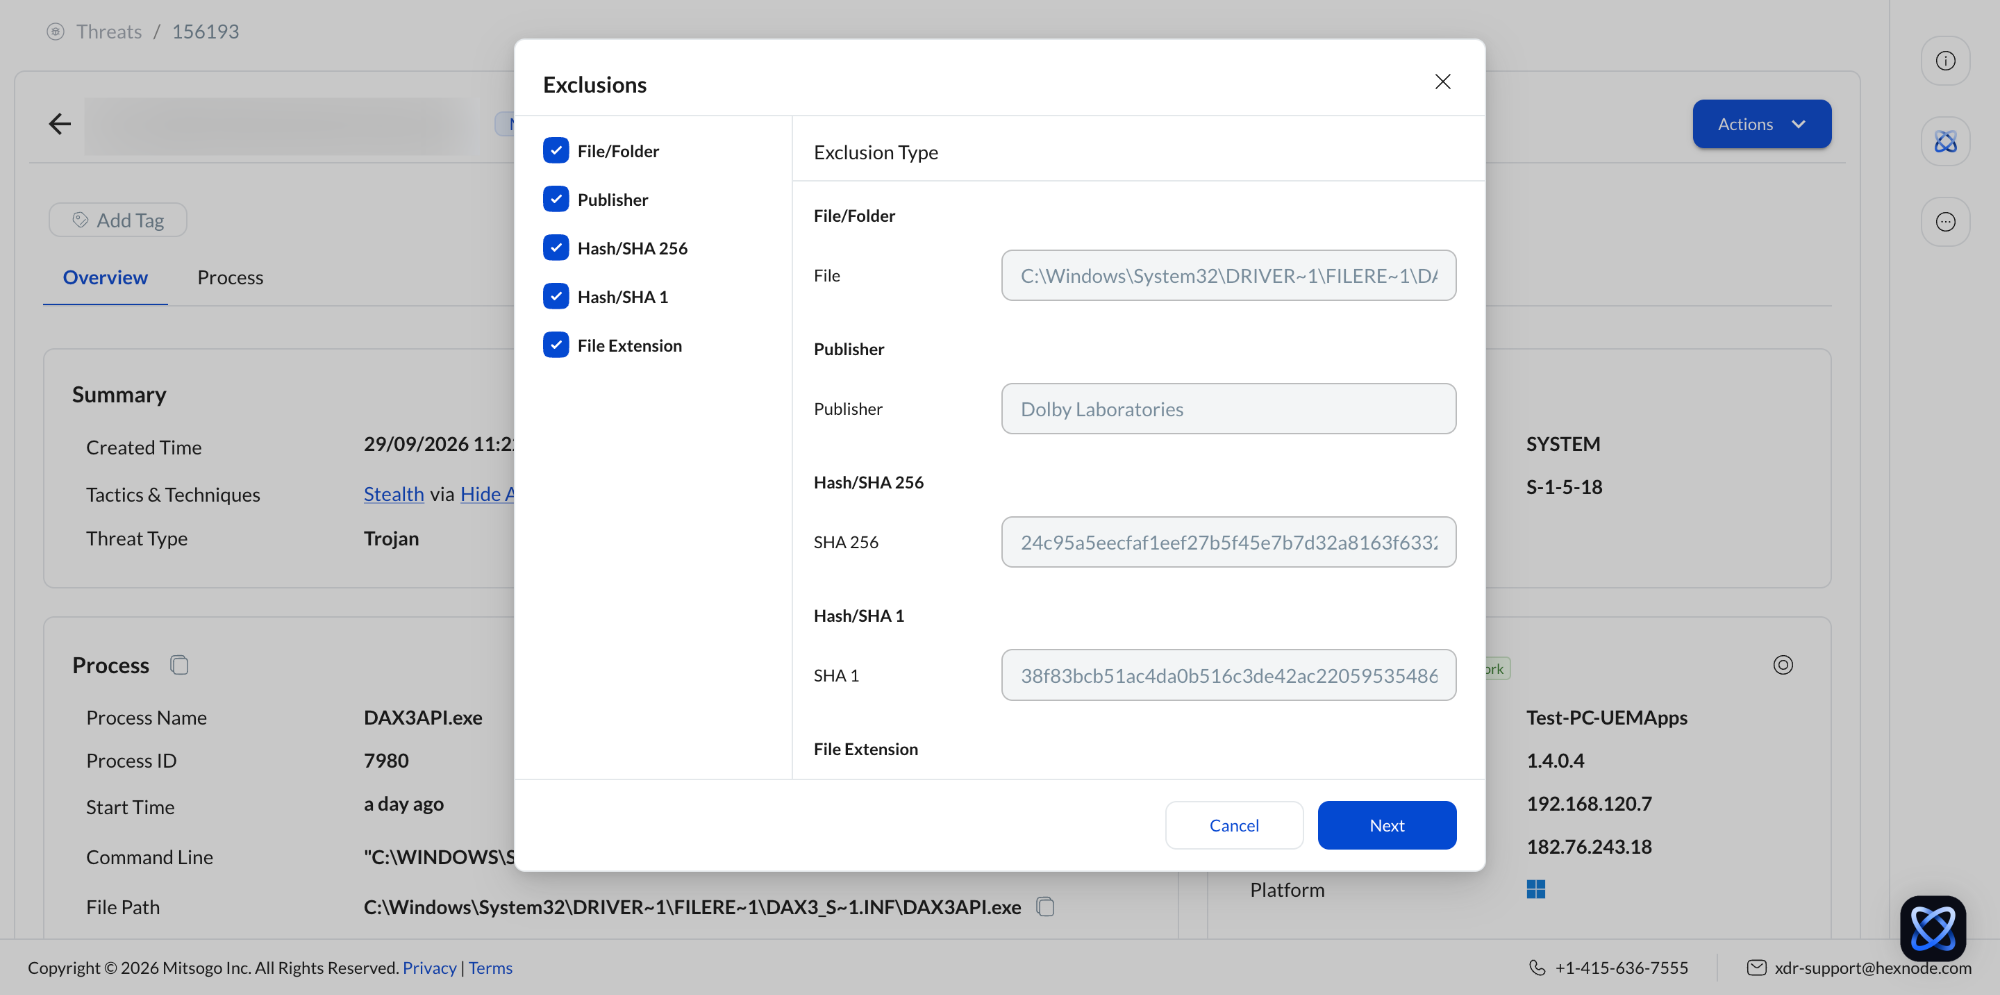The height and width of the screenshot is (995, 2000).
Task: Select the DAX3API.exe process name
Action: pos(423,717)
